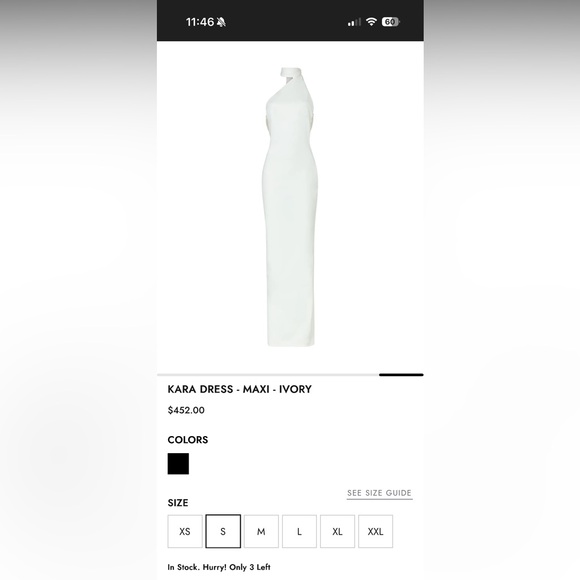The image size is (580, 580).
Task: Select size XS
Action: pyautogui.click(x=185, y=531)
